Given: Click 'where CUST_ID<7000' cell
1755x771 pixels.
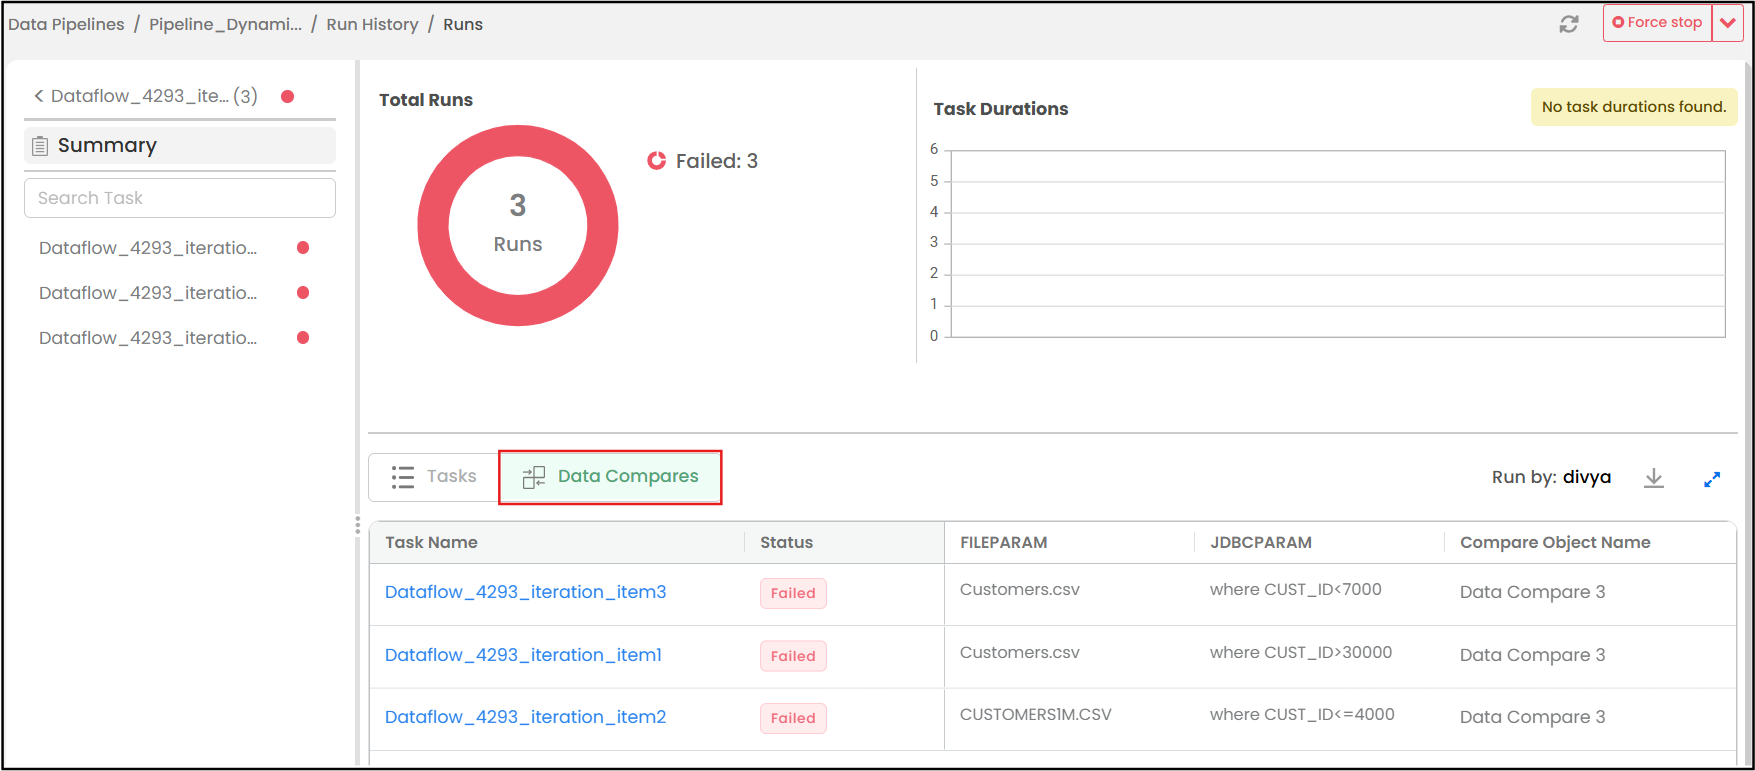Looking at the screenshot, I should pos(1295,589).
